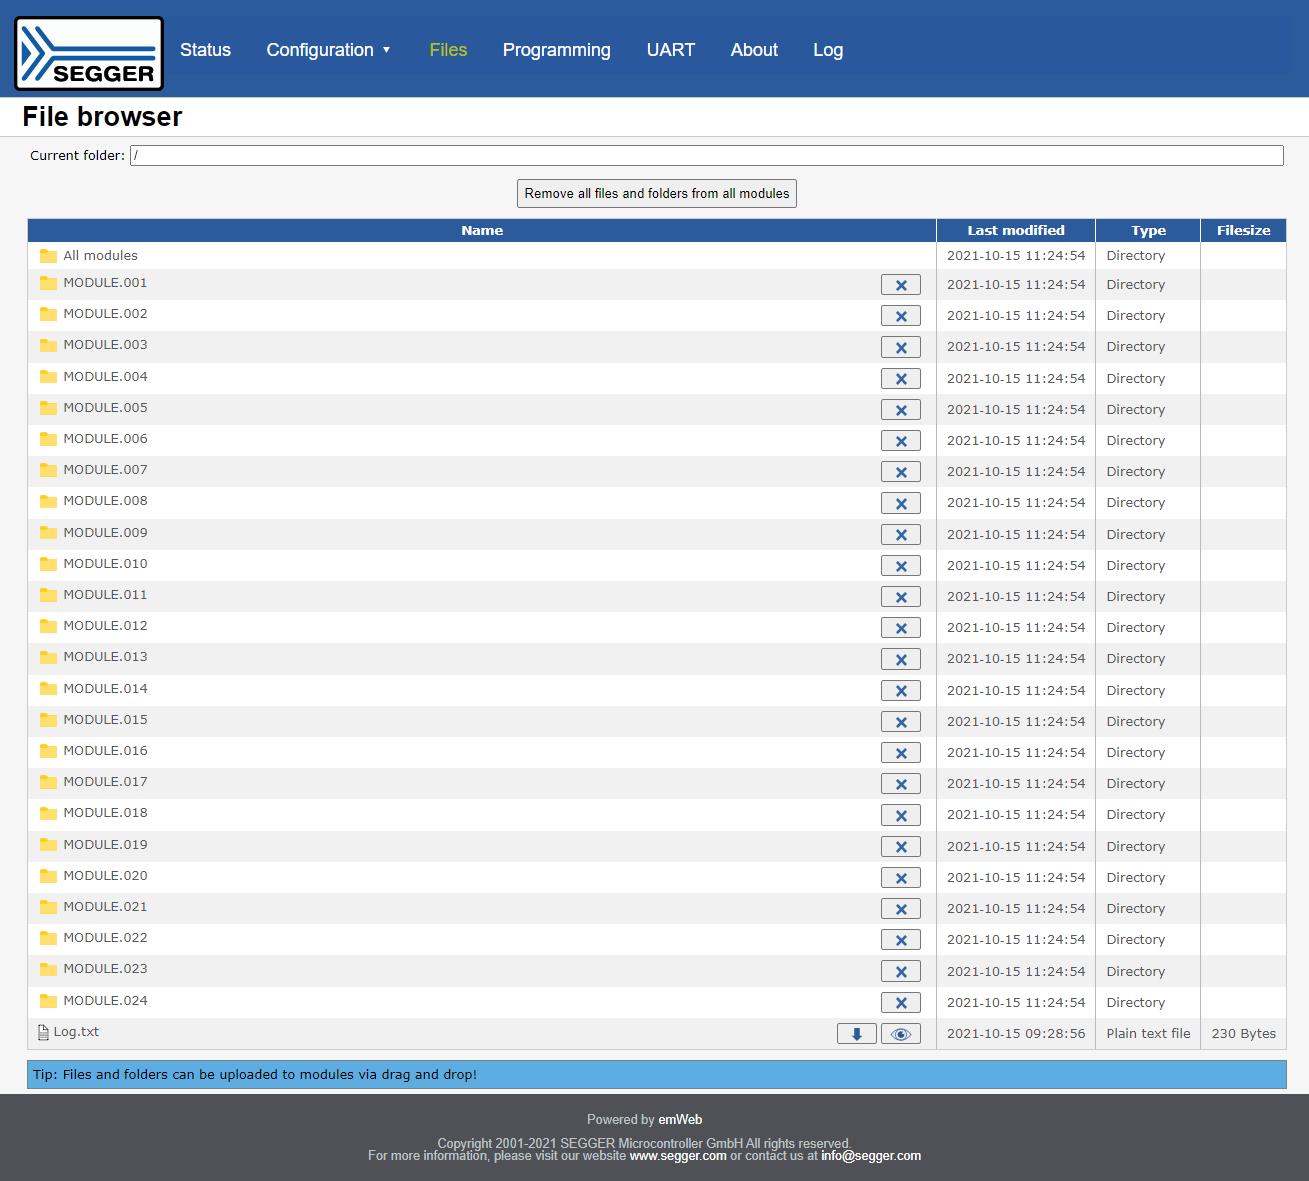
Task: Expand the Configuration dropdown menu
Action: tap(328, 50)
